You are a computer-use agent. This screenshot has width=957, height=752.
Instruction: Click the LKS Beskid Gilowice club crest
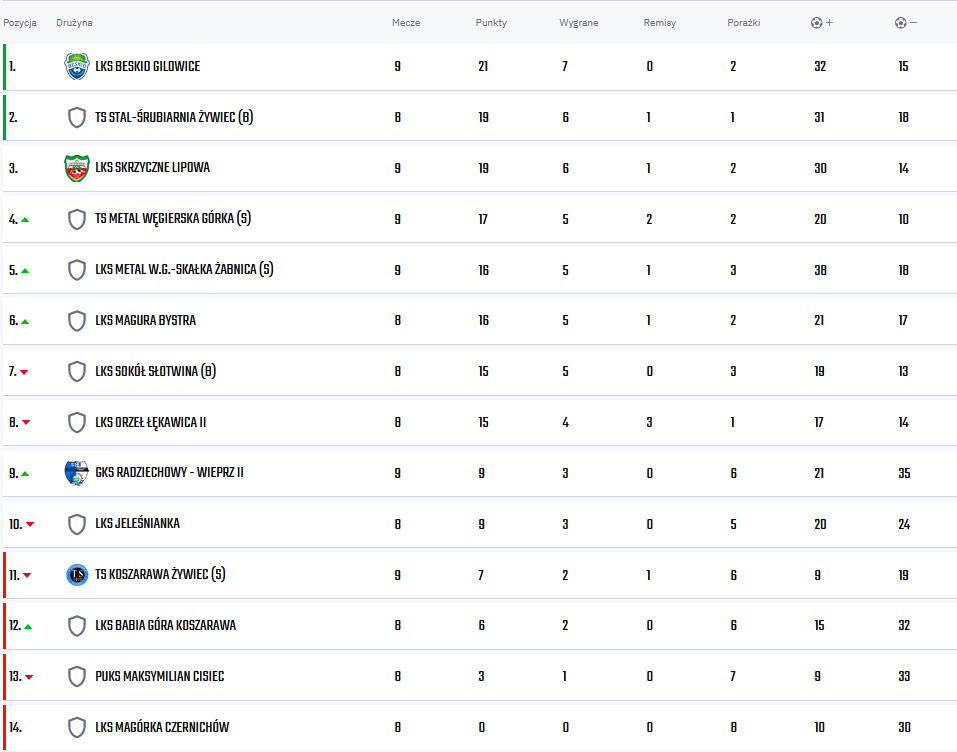point(77,67)
